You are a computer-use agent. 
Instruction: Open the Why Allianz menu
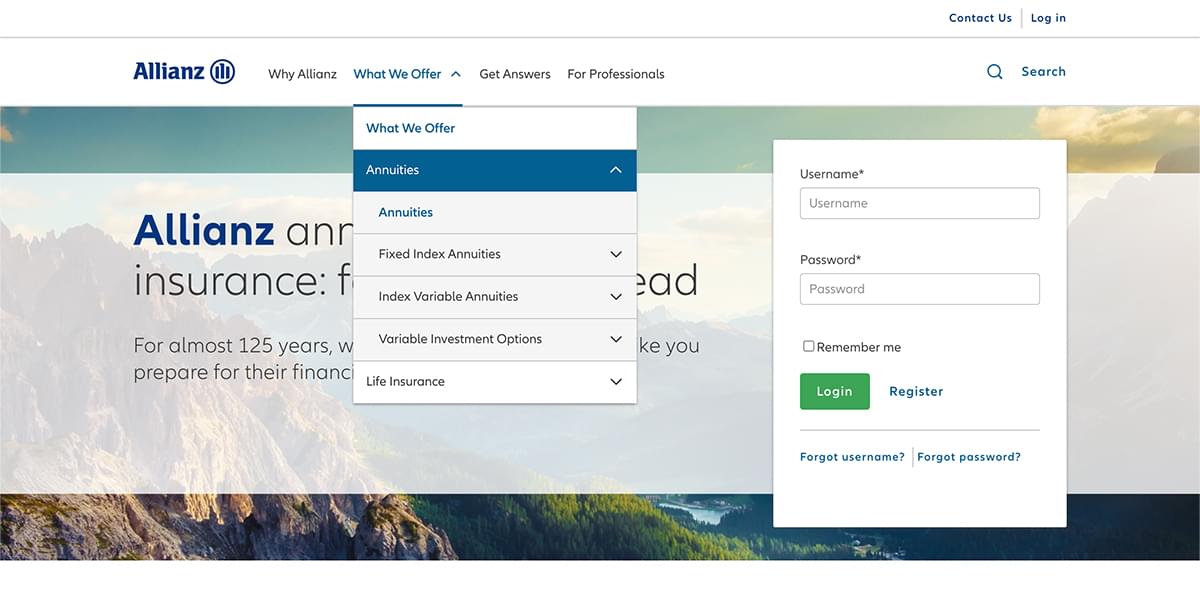coord(302,74)
